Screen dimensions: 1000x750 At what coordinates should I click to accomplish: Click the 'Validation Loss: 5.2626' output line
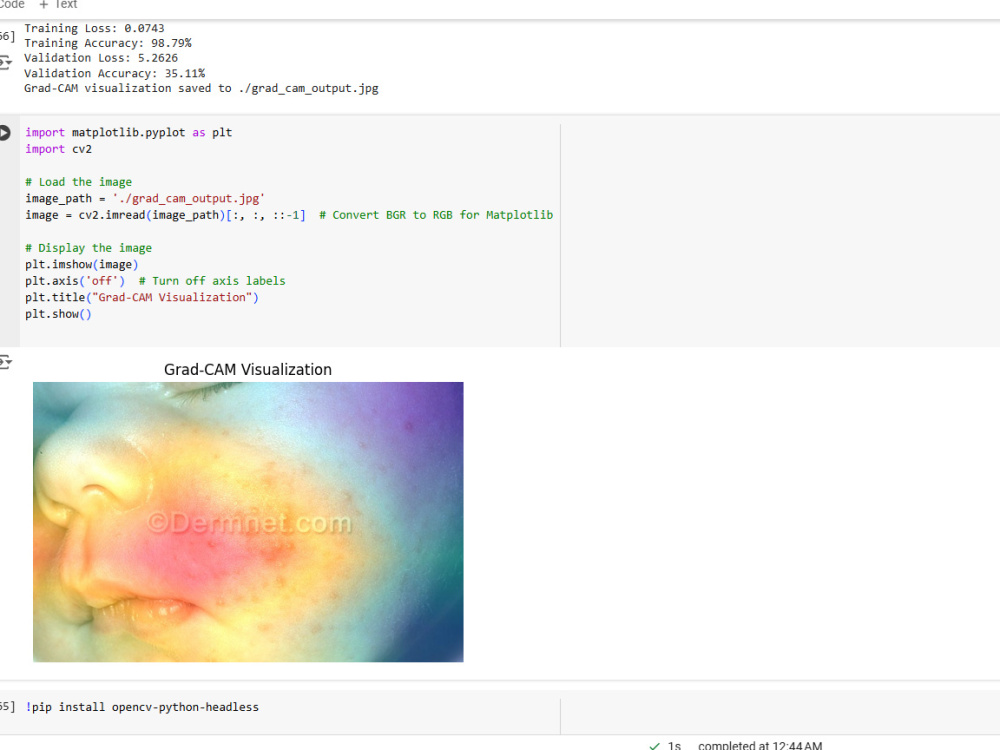101,58
